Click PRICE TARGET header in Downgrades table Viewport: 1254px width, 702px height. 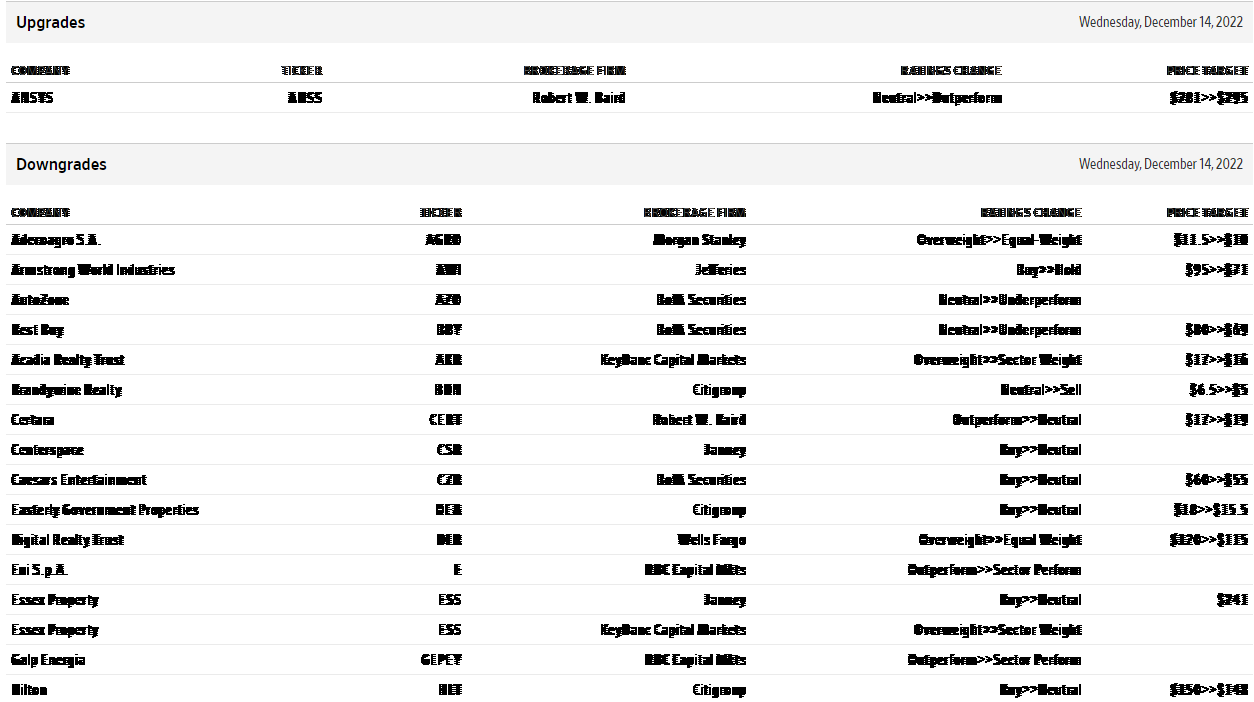pos(1207,213)
